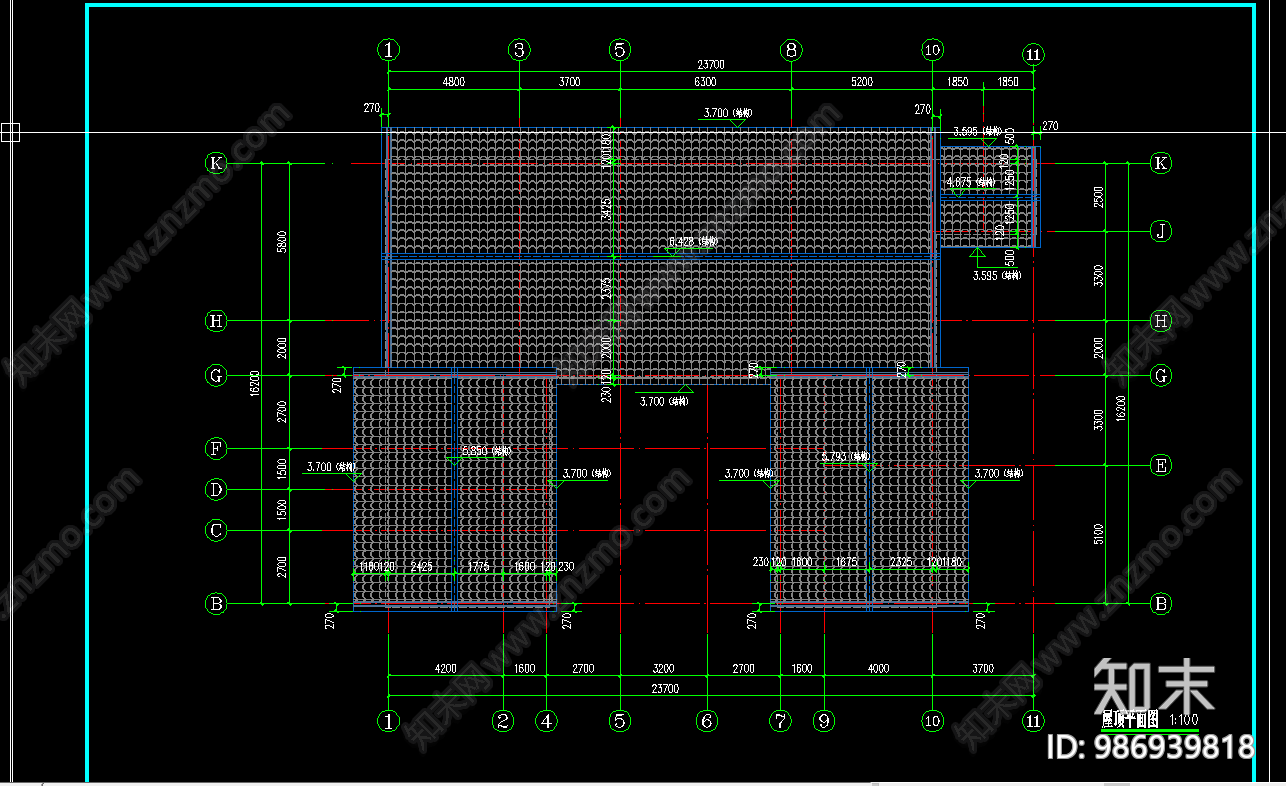Pick axis bubble 4 on bottom row

click(x=546, y=720)
